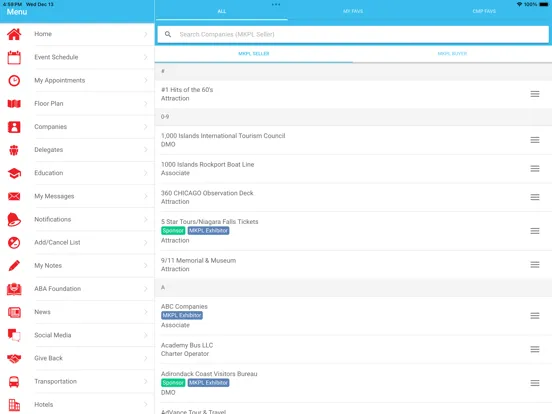
Task: Open options for 1,000 Islands International Tourism Council
Action: coord(535,140)
